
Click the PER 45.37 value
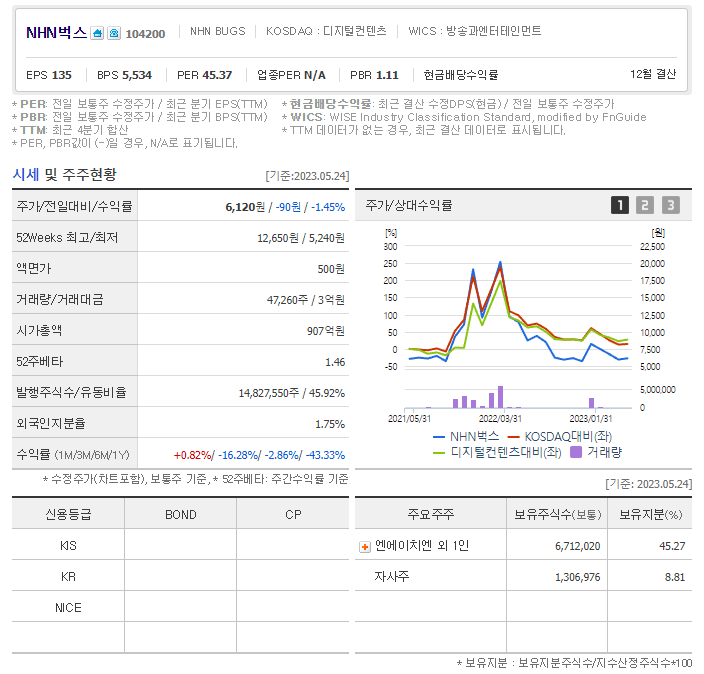tap(204, 75)
